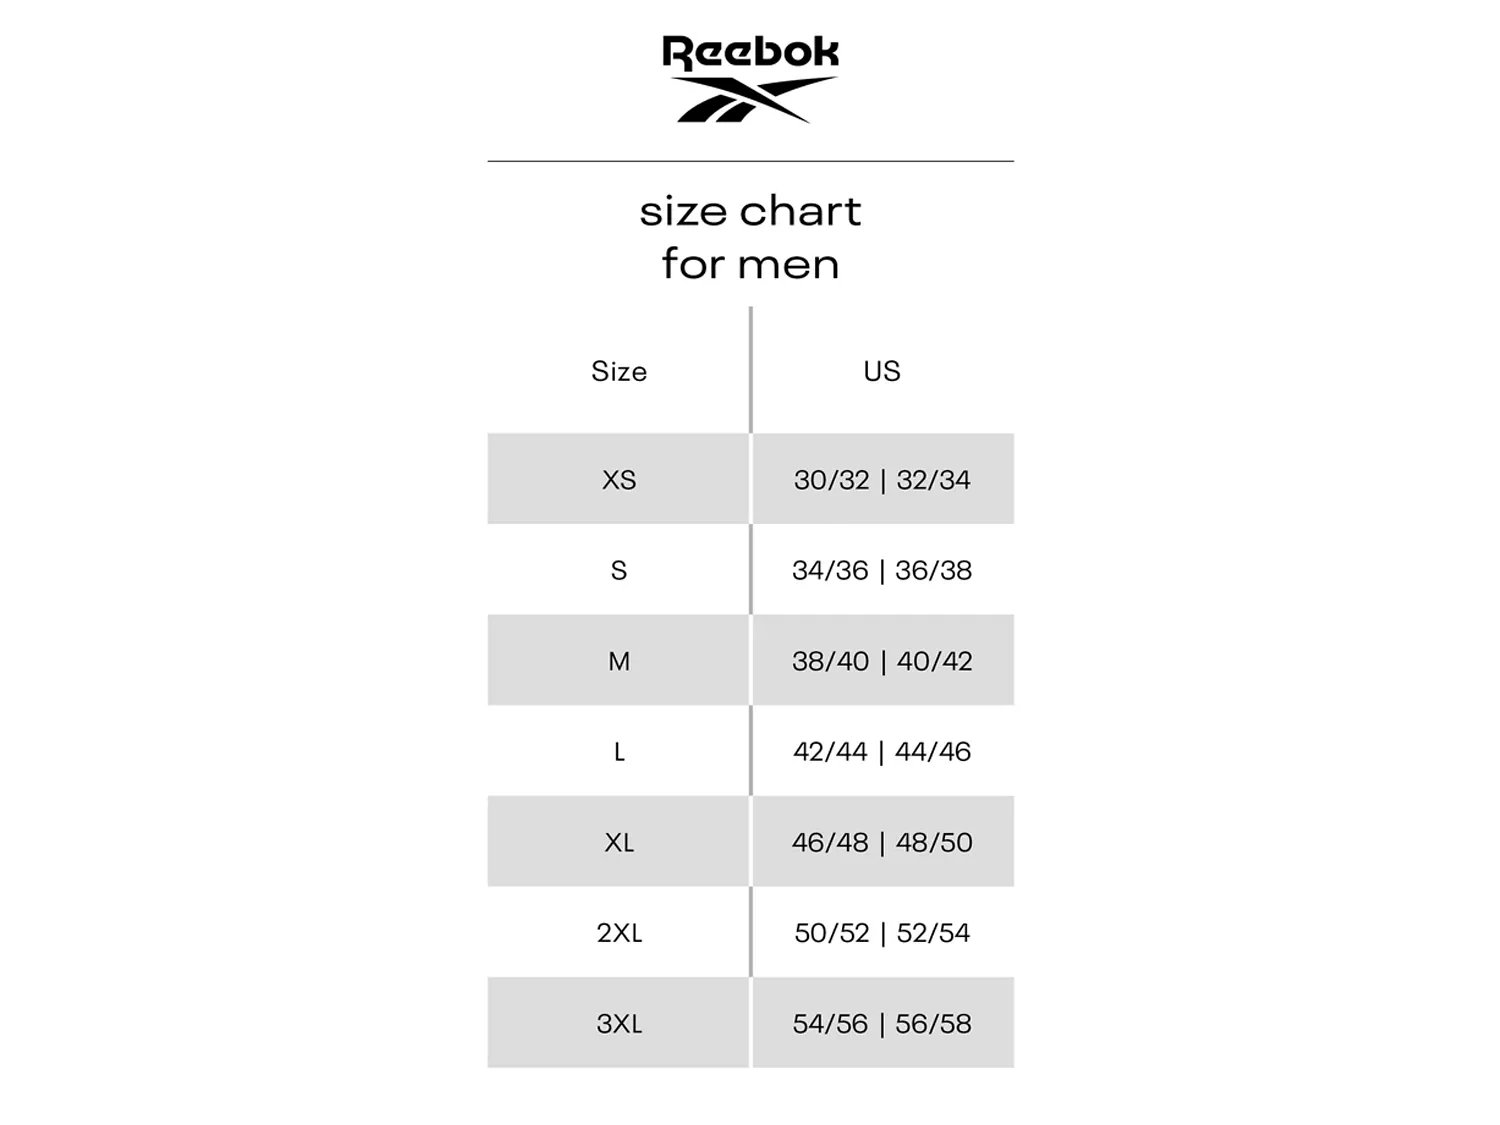The height and width of the screenshot is (1125, 1500).
Task: Click the 34/36 | 36/38 US value
Action: click(882, 570)
